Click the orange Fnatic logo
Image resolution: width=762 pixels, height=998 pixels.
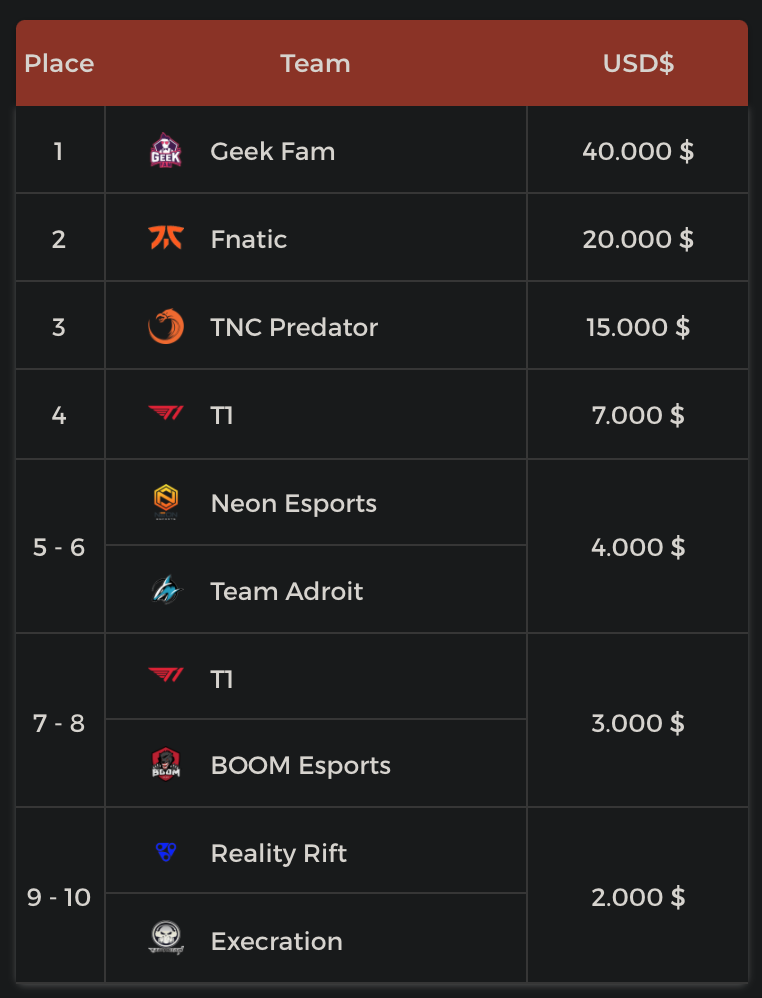tap(166, 239)
